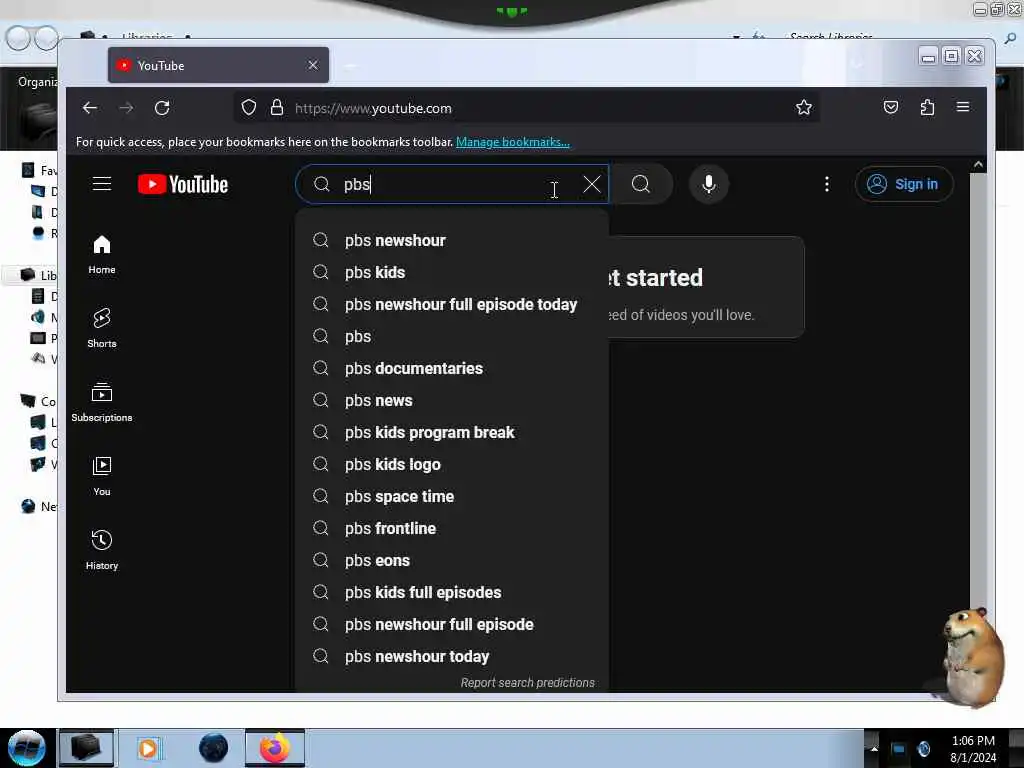
Task: Choose the plain 'pbs' suggestion
Action: (452, 336)
